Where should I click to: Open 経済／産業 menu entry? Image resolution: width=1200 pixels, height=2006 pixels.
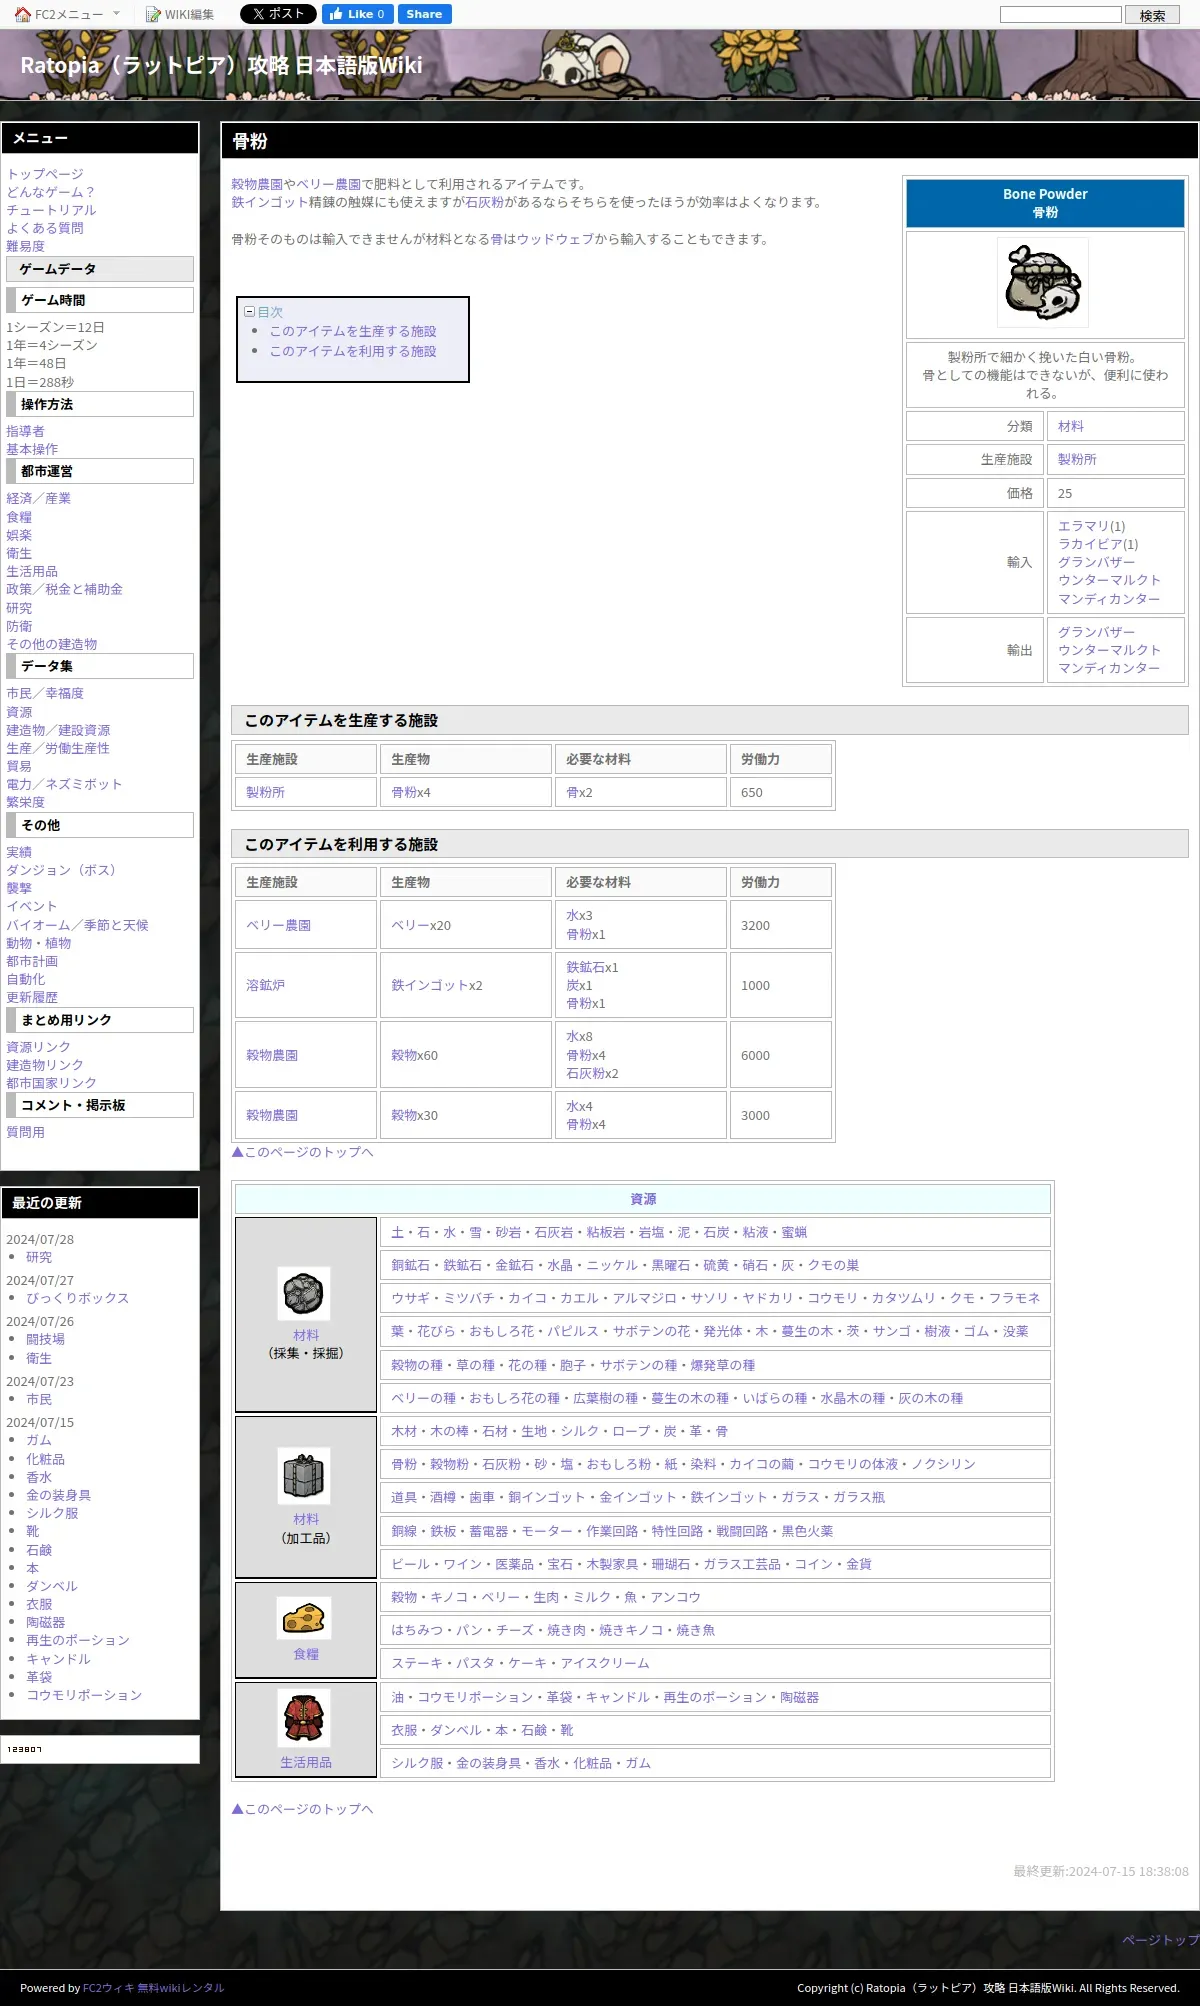point(38,498)
